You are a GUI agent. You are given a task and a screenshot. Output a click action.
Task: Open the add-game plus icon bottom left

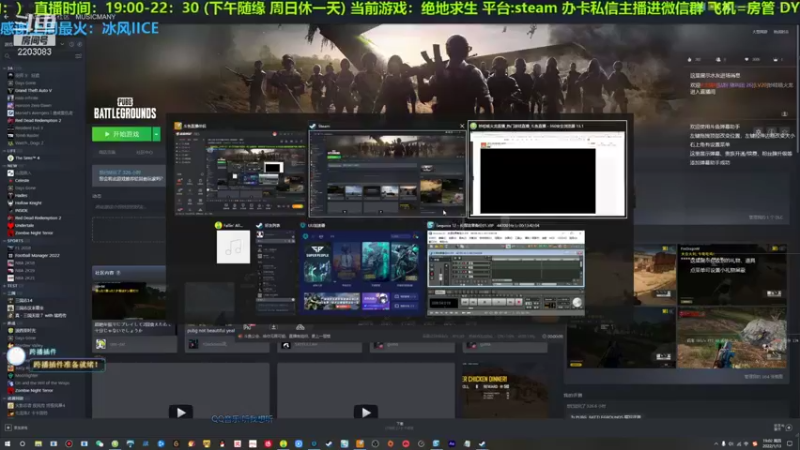(x=8, y=428)
